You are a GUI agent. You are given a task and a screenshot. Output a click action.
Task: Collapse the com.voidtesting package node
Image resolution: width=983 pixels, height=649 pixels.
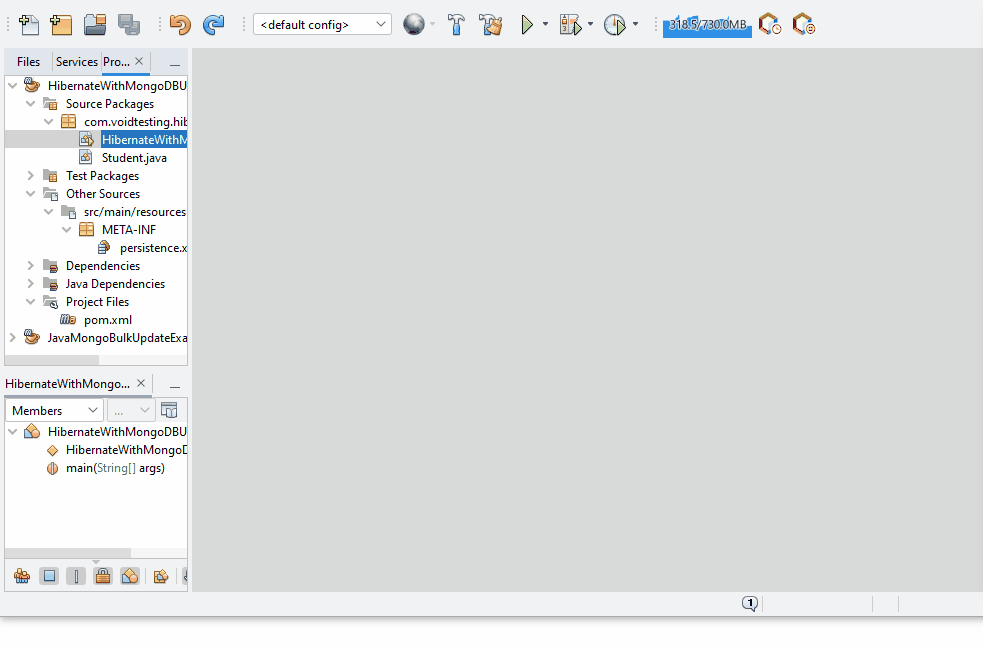pos(48,122)
